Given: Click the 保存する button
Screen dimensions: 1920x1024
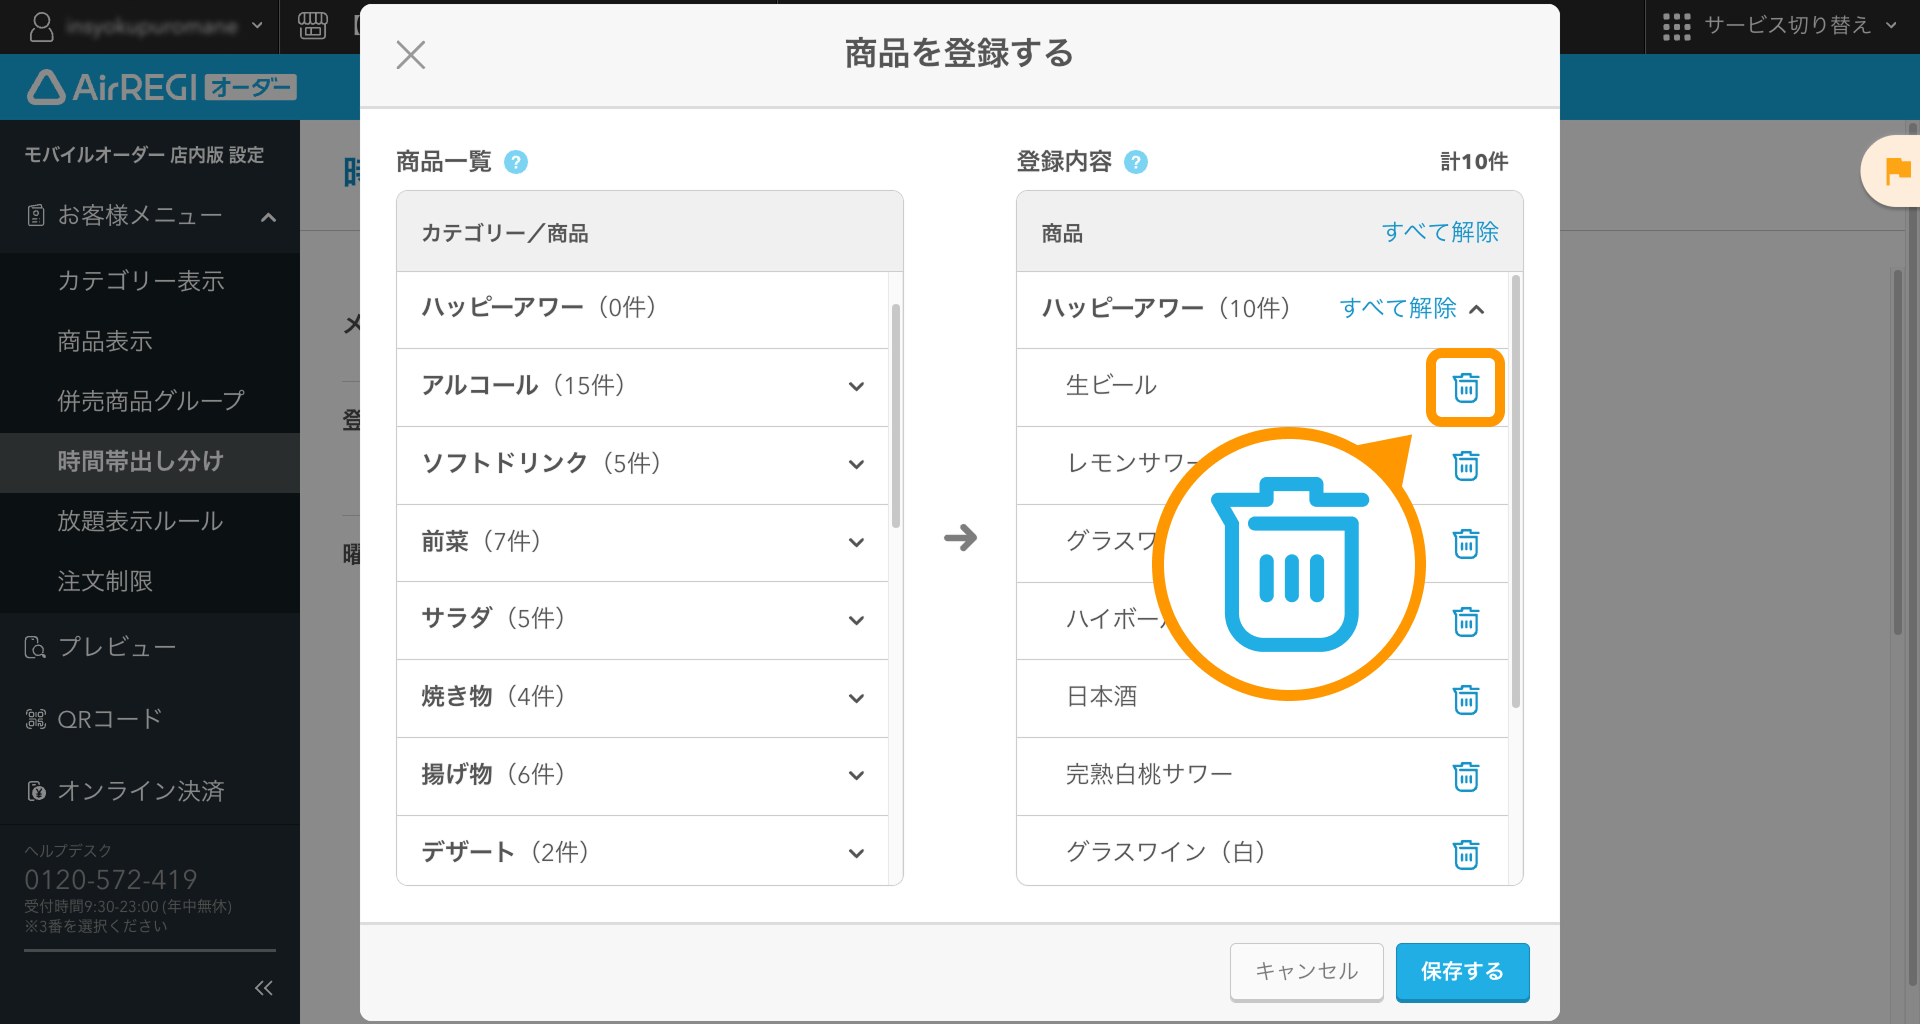Looking at the screenshot, I should click(1463, 971).
